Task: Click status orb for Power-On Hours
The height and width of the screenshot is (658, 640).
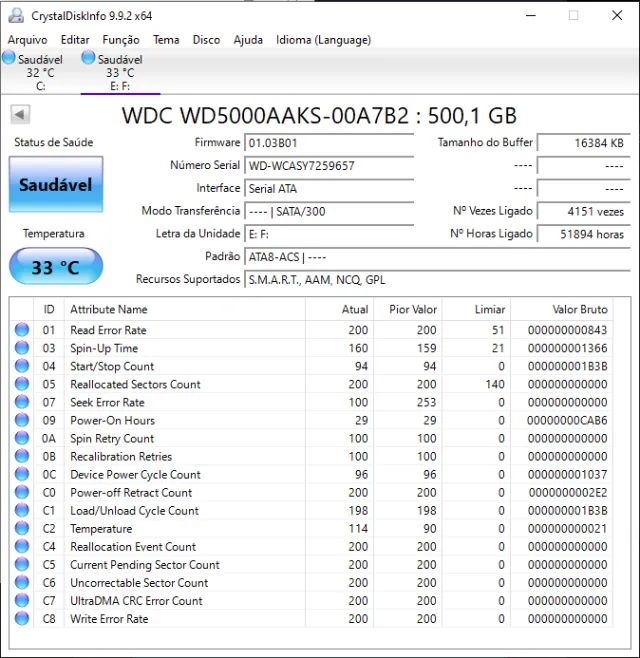Action: (x=22, y=420)
